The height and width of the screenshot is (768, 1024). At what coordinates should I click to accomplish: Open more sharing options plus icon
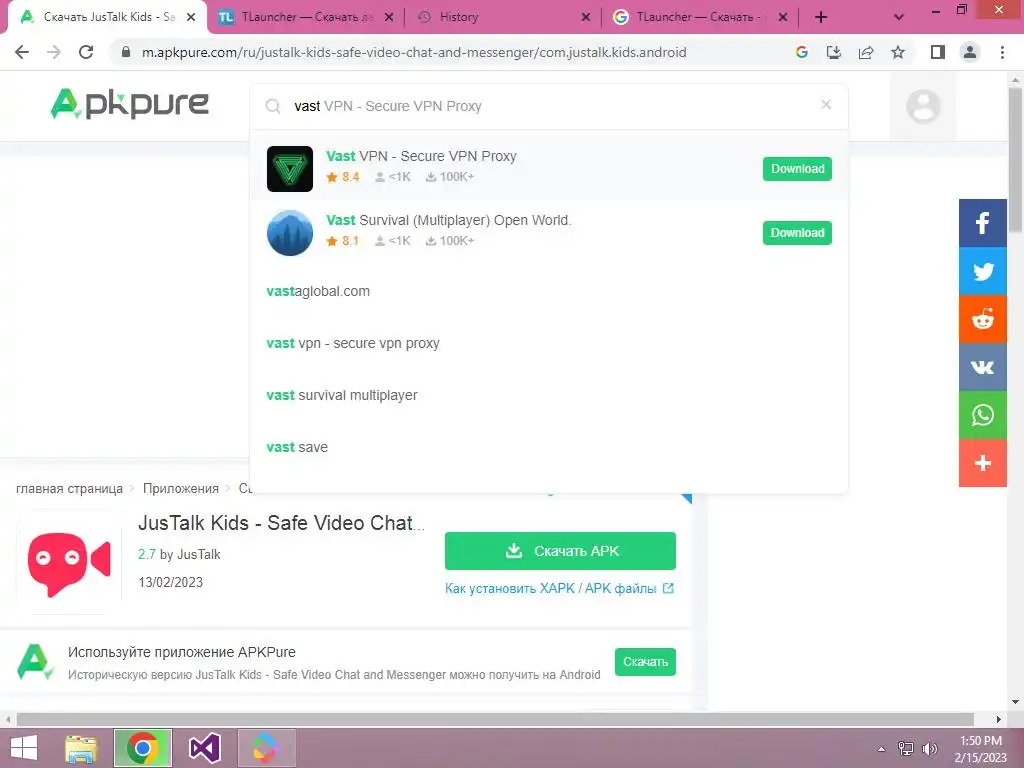point(982,463)
